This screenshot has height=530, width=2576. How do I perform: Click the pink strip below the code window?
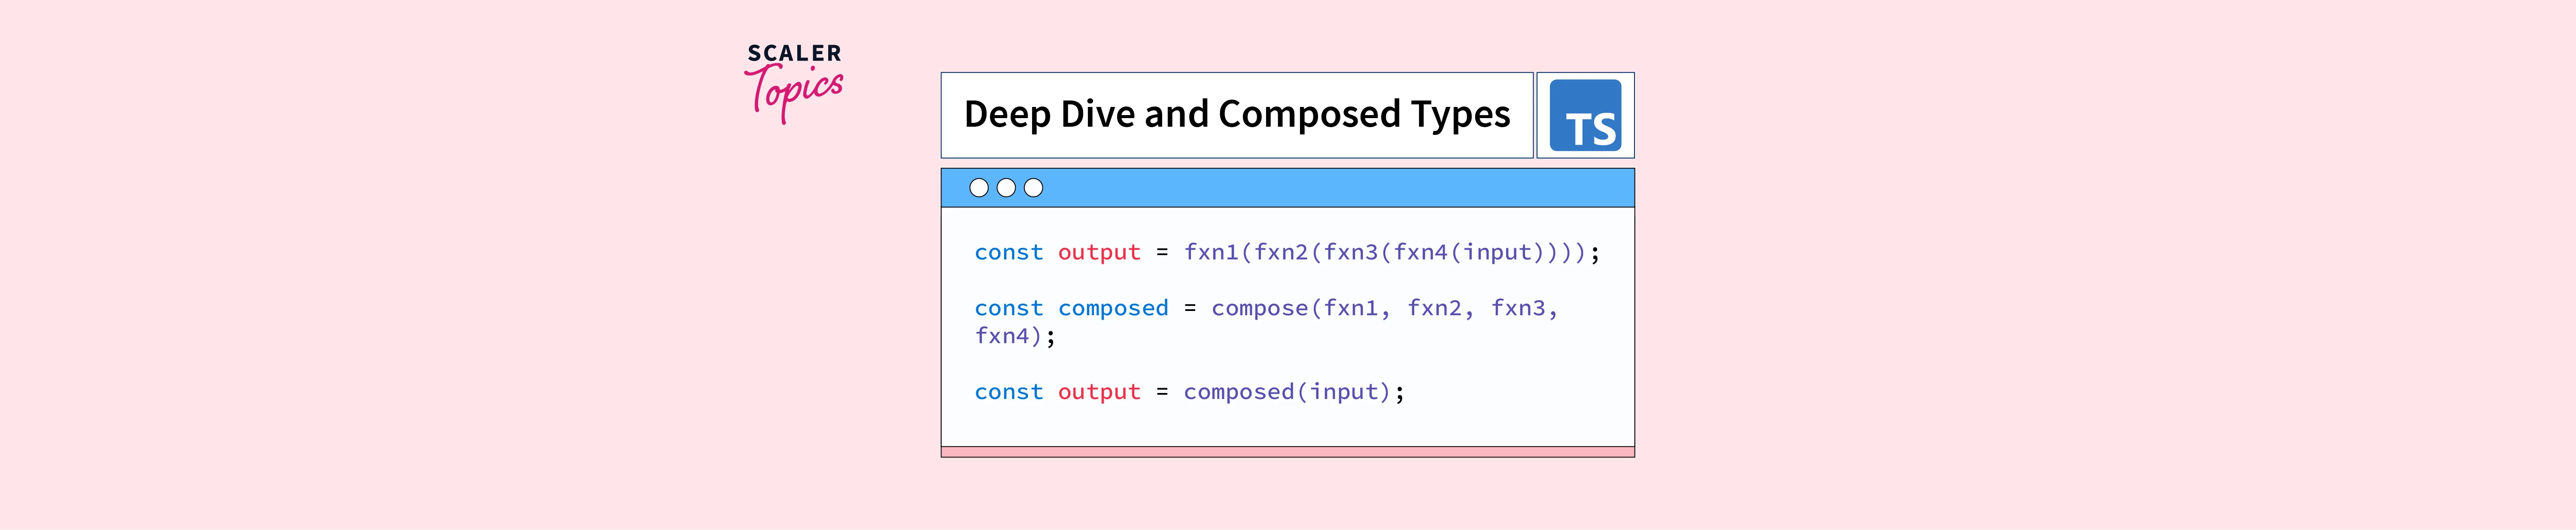coord(1287,452)
